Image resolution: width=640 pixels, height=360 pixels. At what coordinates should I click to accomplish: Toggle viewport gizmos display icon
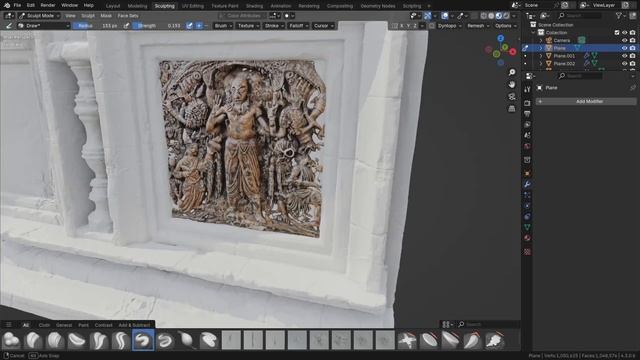coord(427,16)
